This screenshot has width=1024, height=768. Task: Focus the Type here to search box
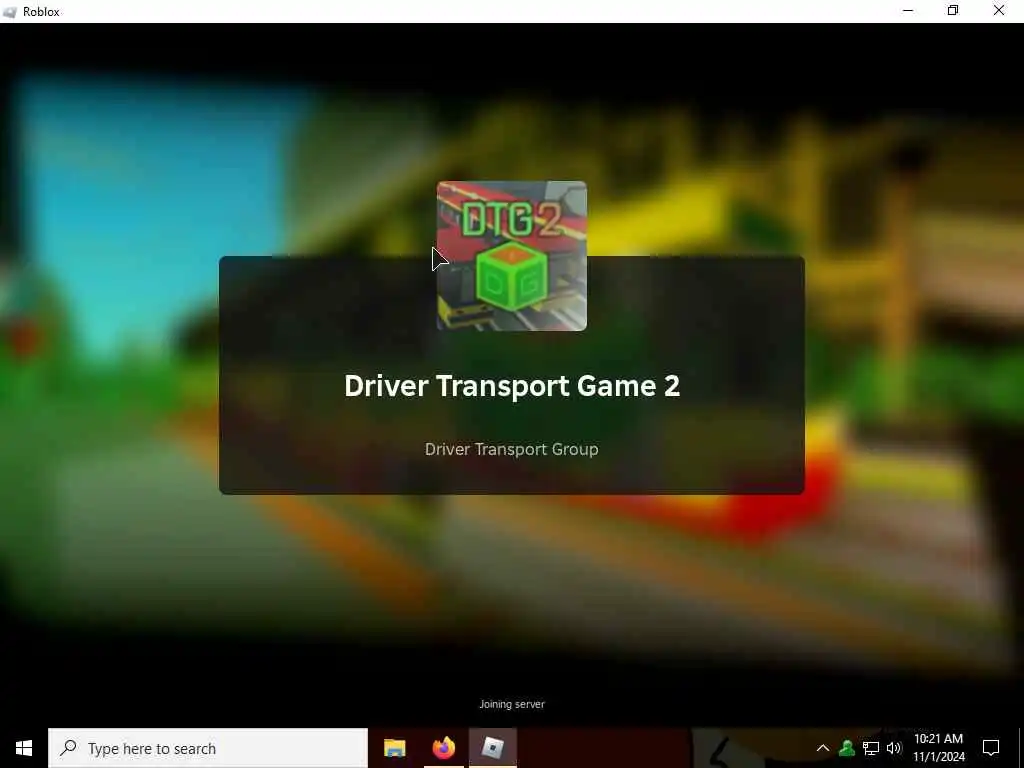(208, 748)
